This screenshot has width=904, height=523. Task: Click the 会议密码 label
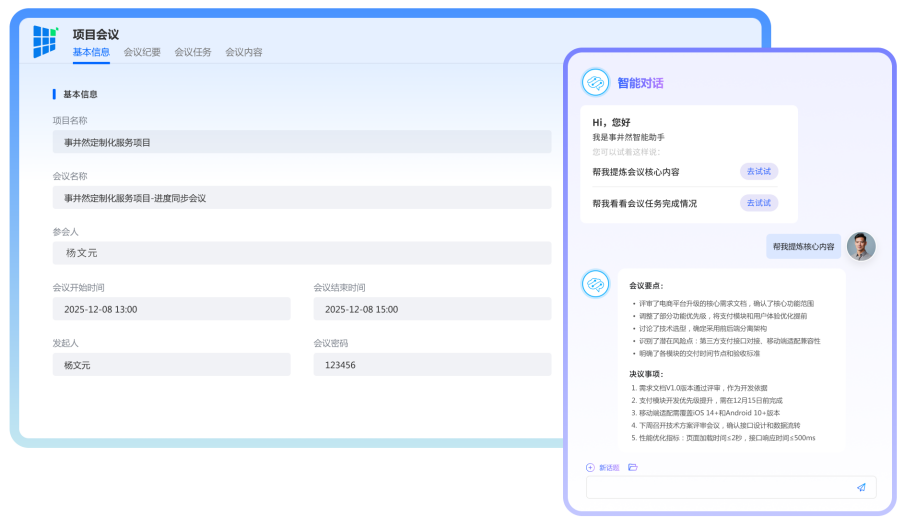[x=330, y=343]
